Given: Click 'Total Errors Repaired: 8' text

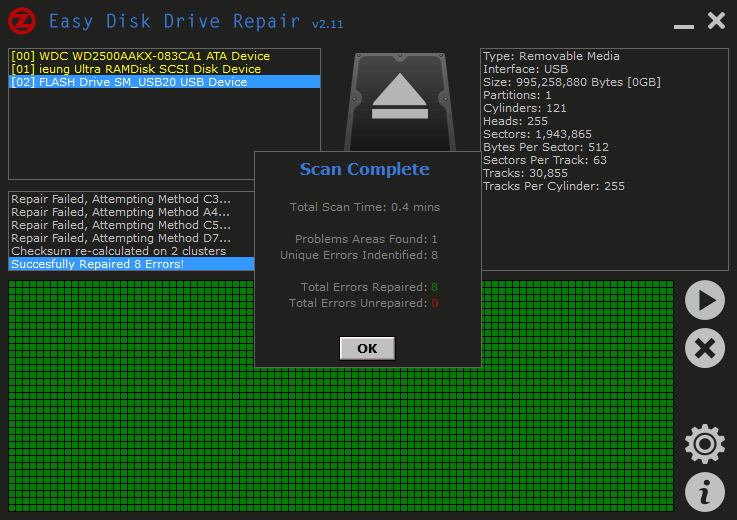Looking at the screenshot, I should click(x=369, y=287).
